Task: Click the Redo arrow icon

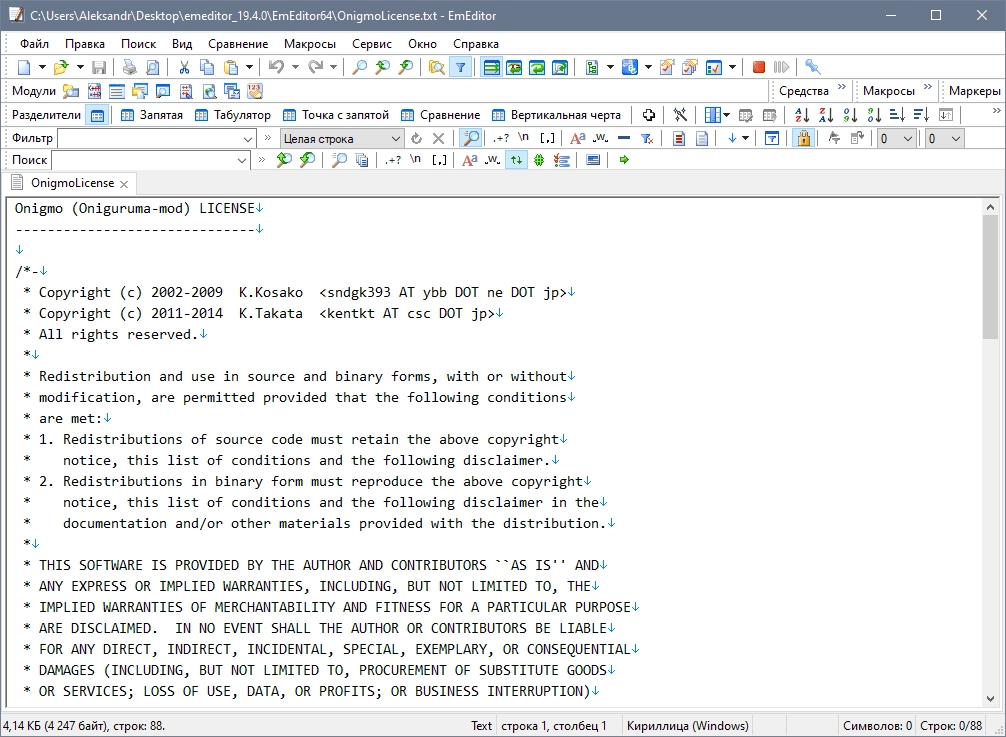Action: tap(315, 67)
